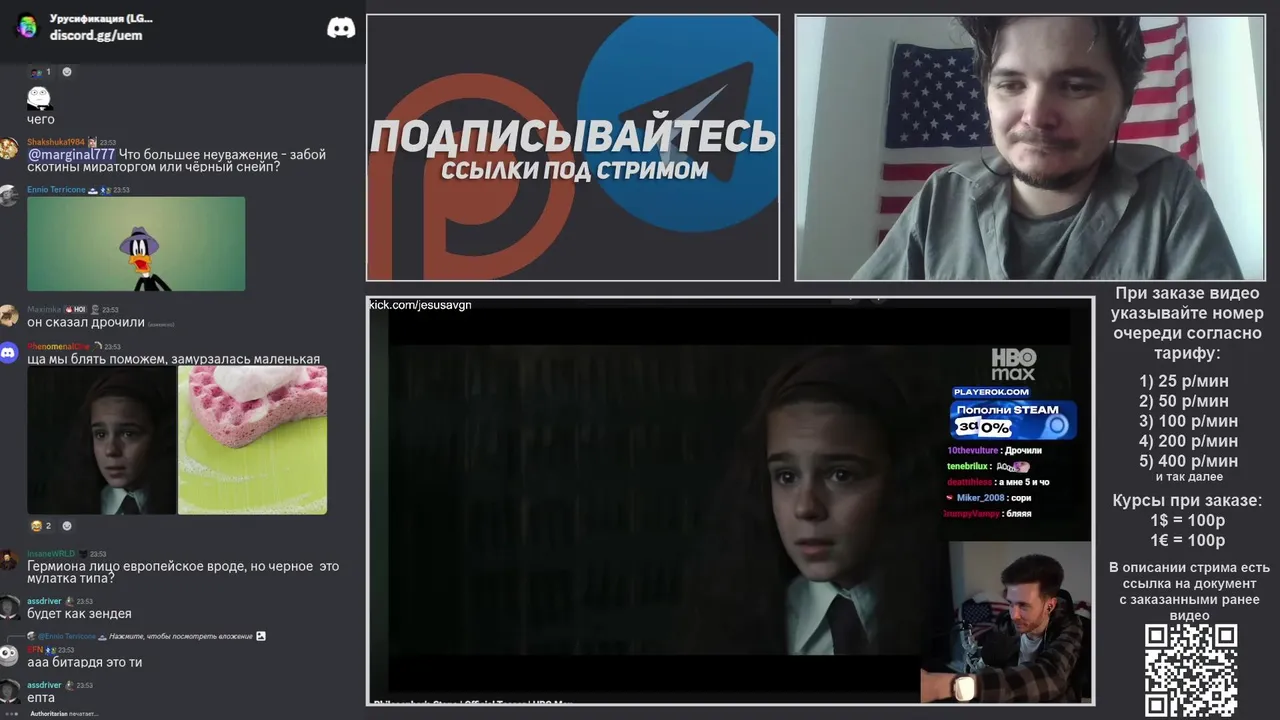The height and width of the screenshot is (720, 1280).
Task: Click assdriver's avatar next to будет как зендея
Action: (9, 608)
